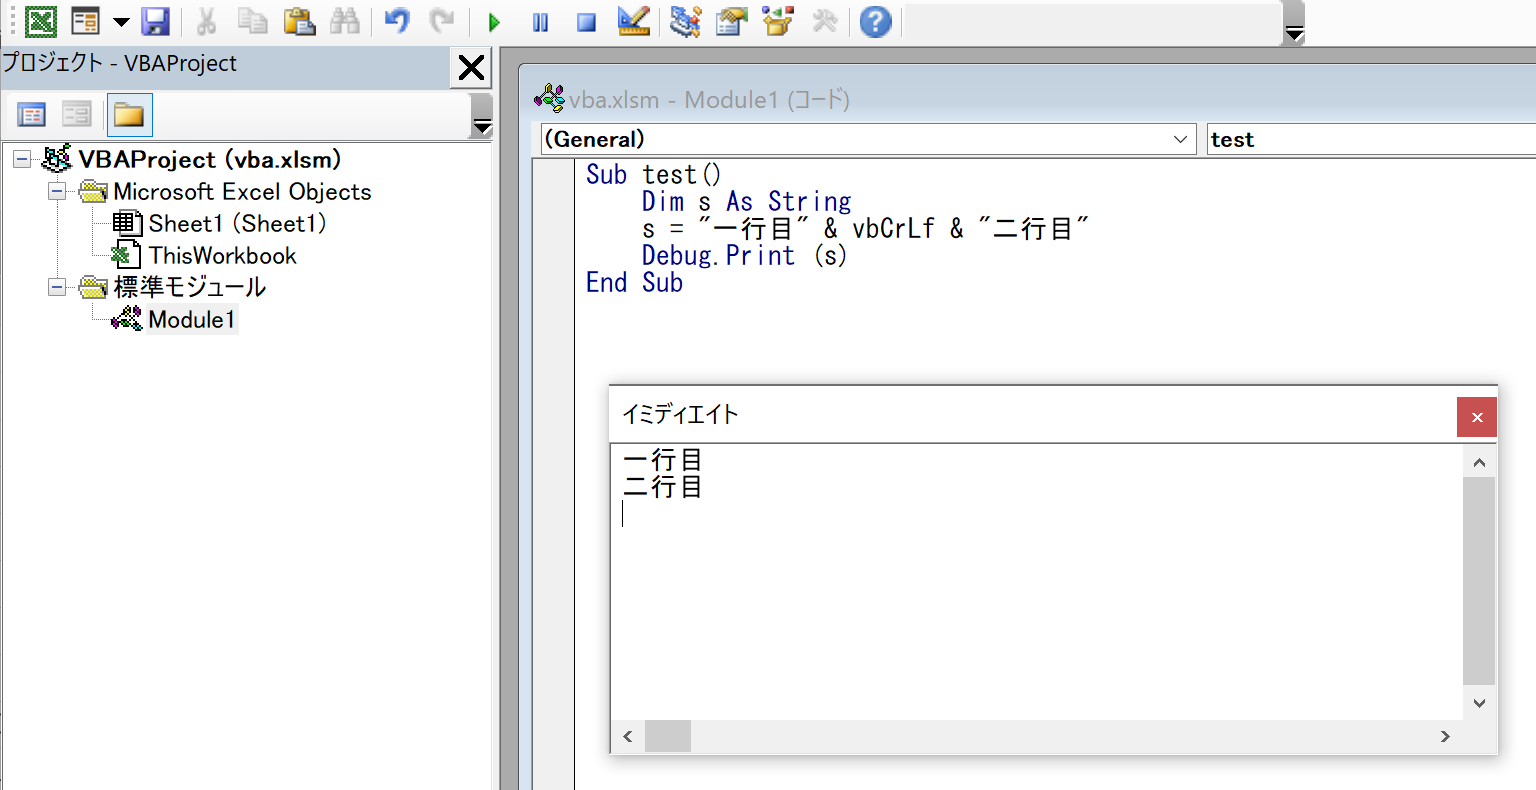
Task: Click 二行目 output in Immediate window
Action: pyautogui.click(x=663, y=487)
